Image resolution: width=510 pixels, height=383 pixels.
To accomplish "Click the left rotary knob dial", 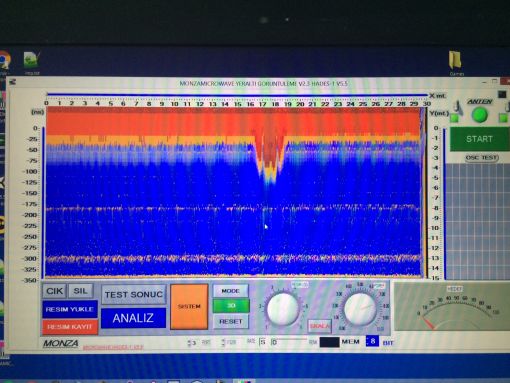I will click(x=283, y=309).
